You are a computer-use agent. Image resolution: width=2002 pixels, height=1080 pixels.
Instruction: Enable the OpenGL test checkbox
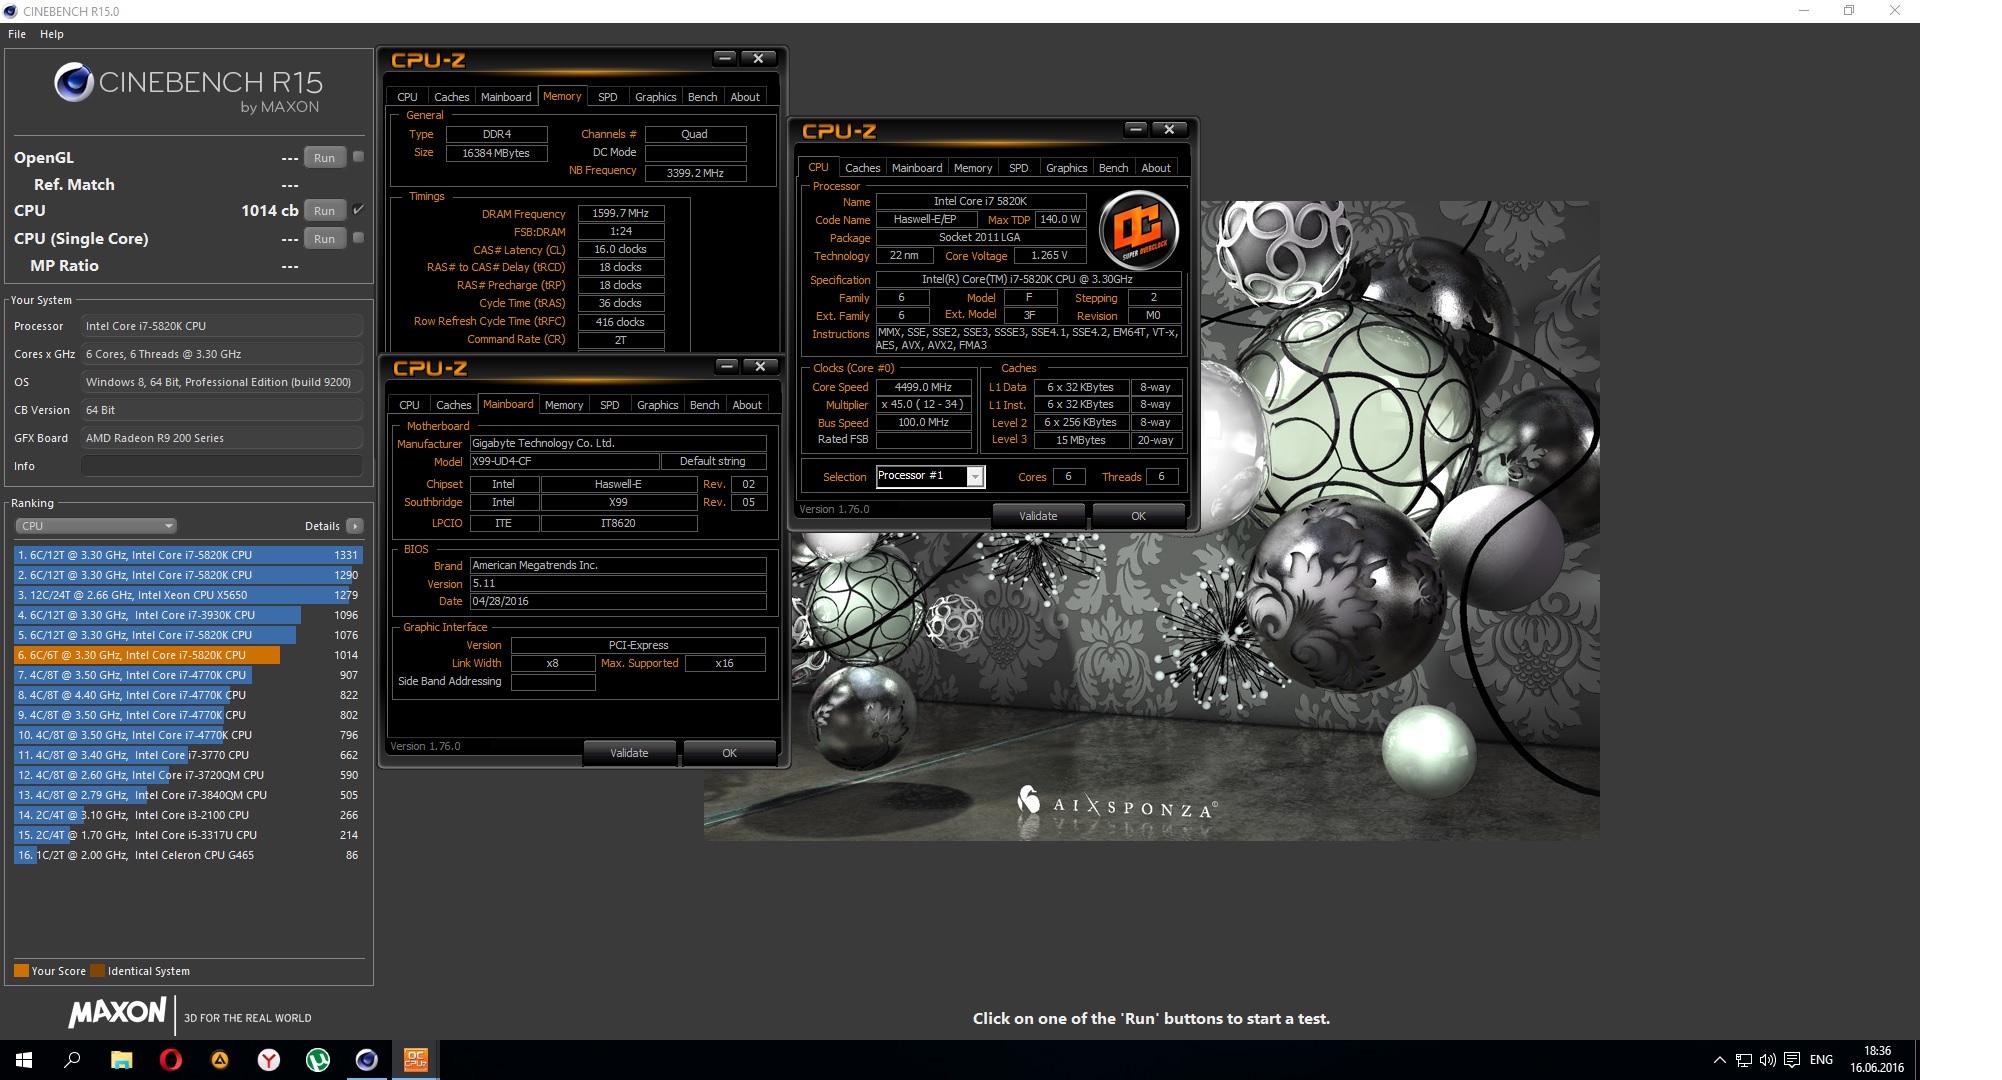pos(358,157)
